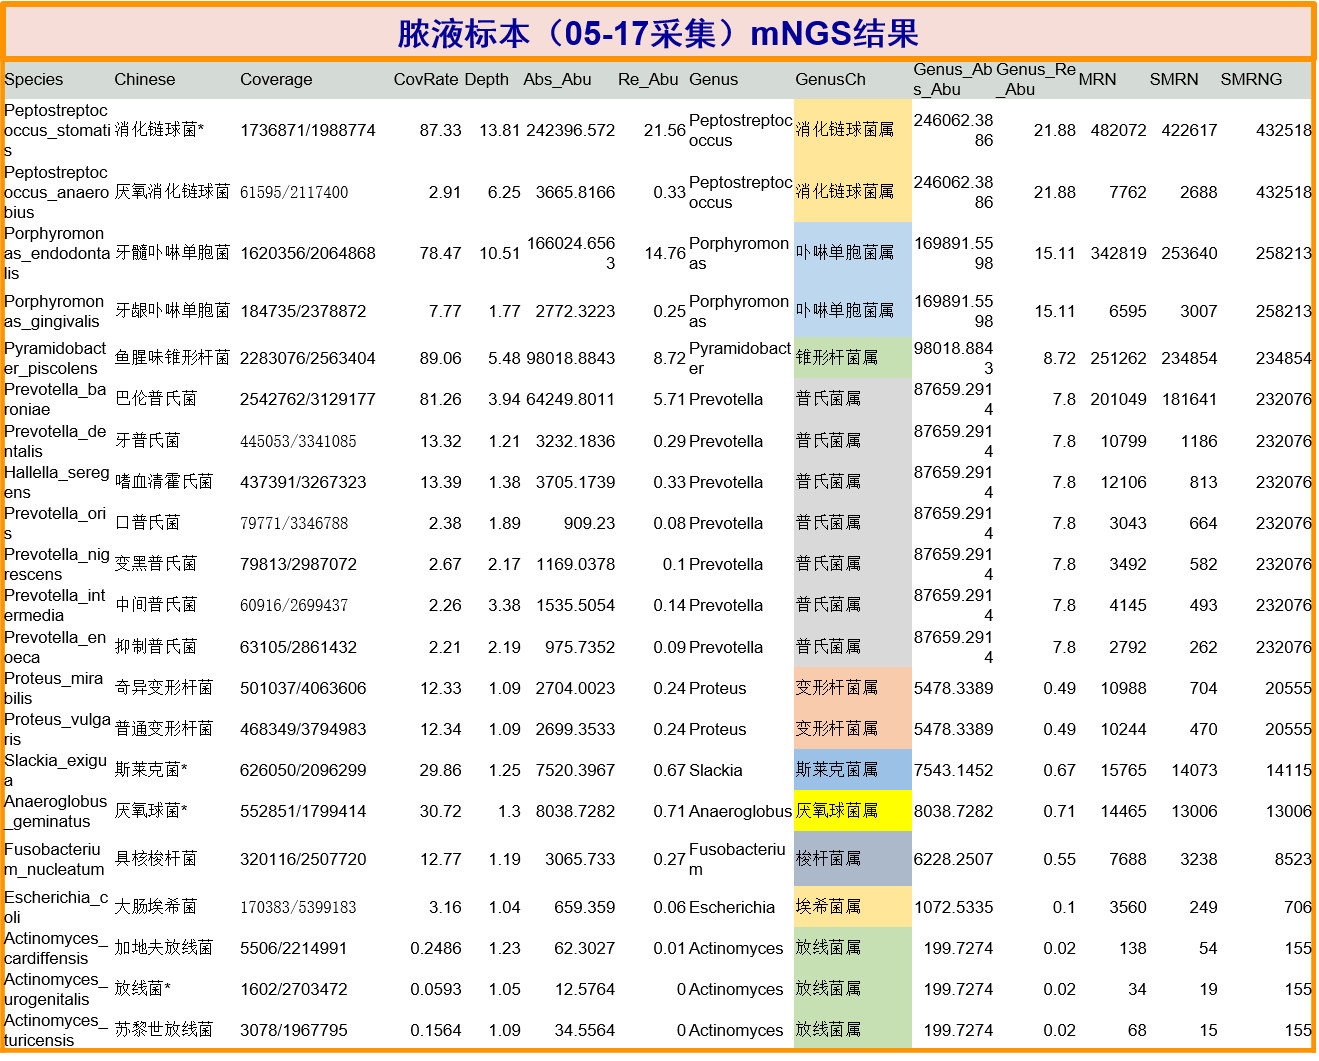The image size is (1319, 1061).
Task: Click 梭杆菌属 genus cell
Action: [x=853, y=859]
